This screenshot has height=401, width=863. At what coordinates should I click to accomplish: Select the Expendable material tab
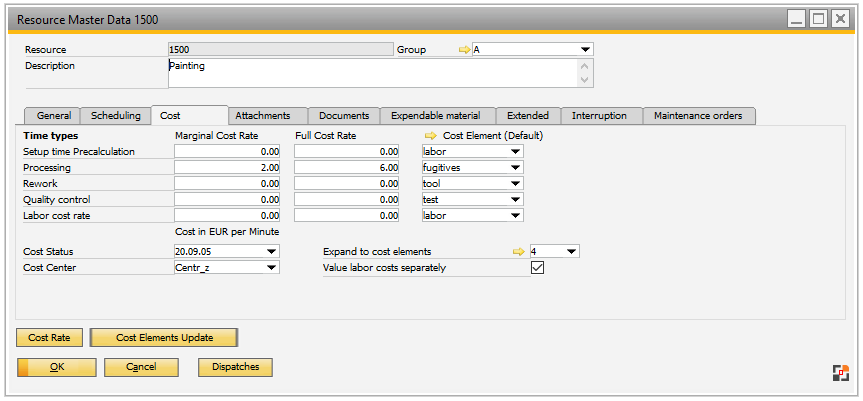(435, 116)
